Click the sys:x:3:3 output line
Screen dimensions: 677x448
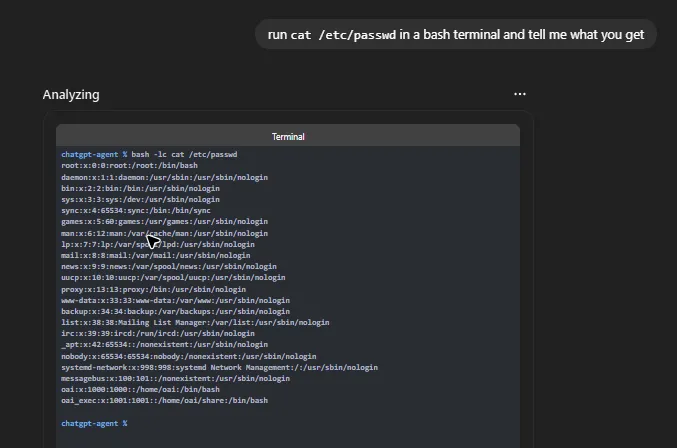[140, 199]
